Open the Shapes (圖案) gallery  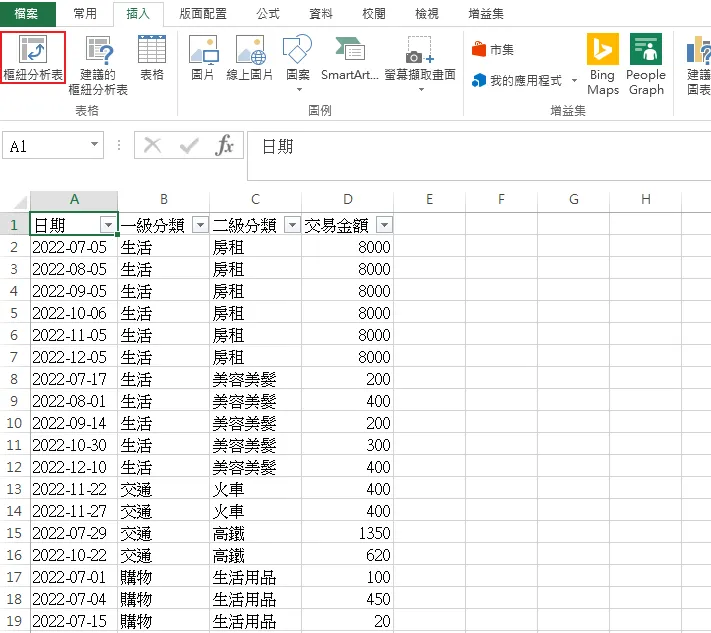[298, 62]
